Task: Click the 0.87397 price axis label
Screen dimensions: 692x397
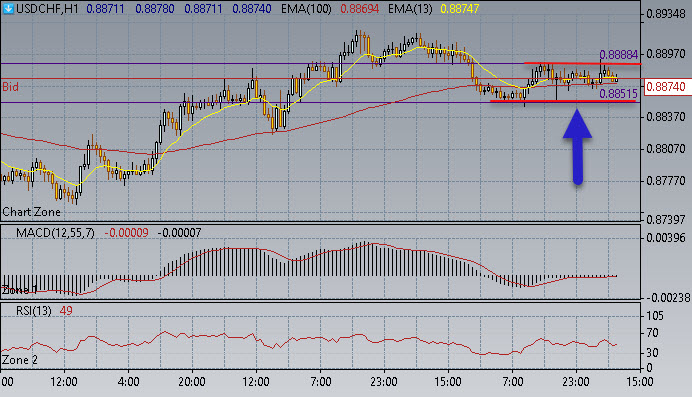Action: [666, 219]
